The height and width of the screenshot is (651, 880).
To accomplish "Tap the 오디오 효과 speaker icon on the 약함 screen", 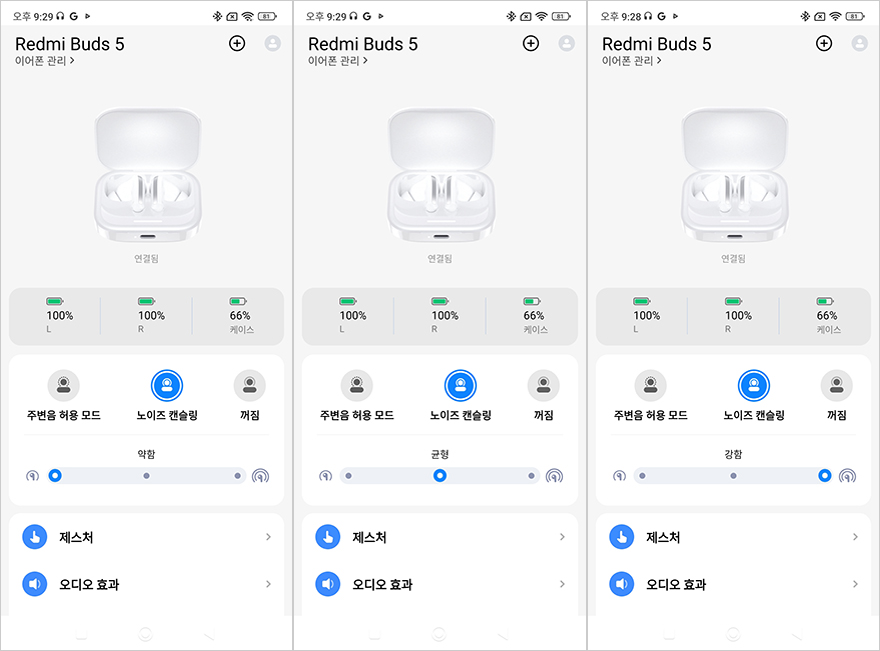I will [35, 584].
